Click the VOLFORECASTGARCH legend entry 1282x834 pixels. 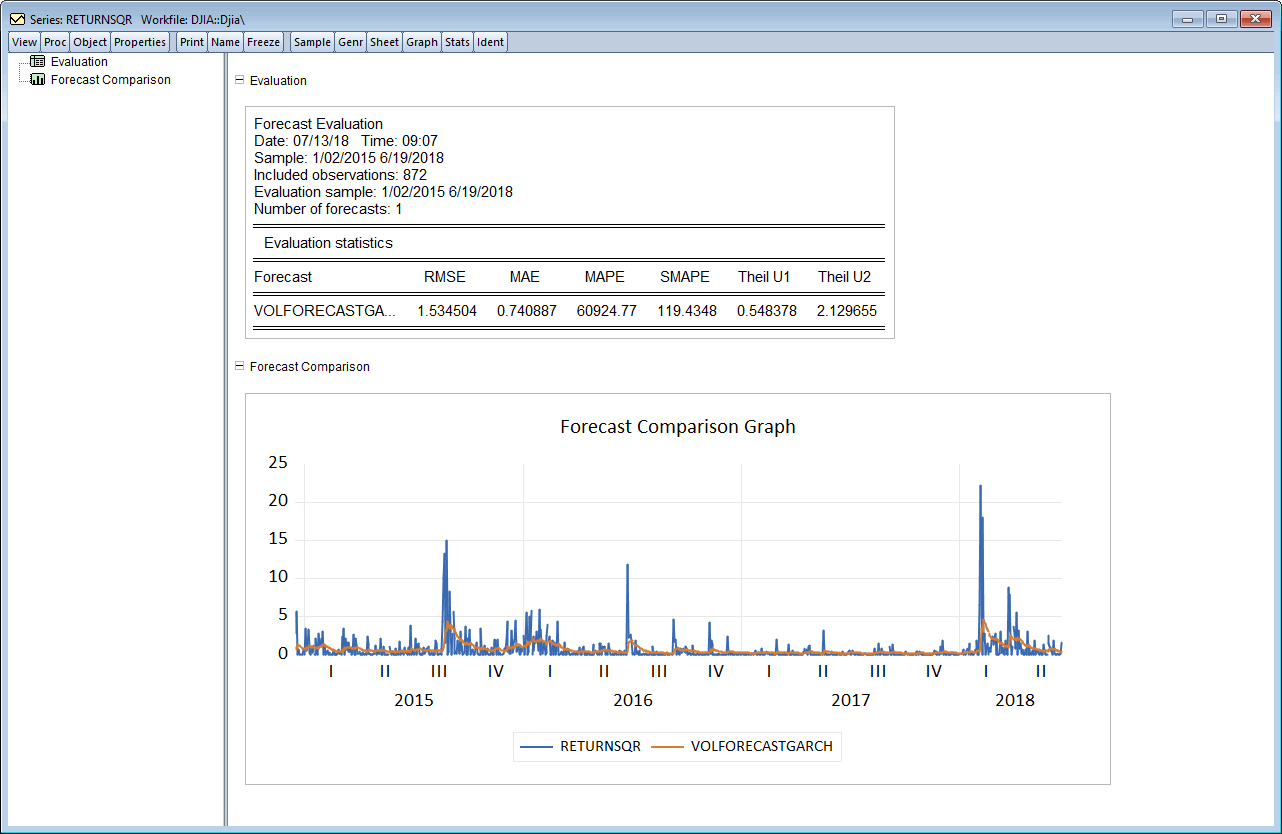[743, 746]
